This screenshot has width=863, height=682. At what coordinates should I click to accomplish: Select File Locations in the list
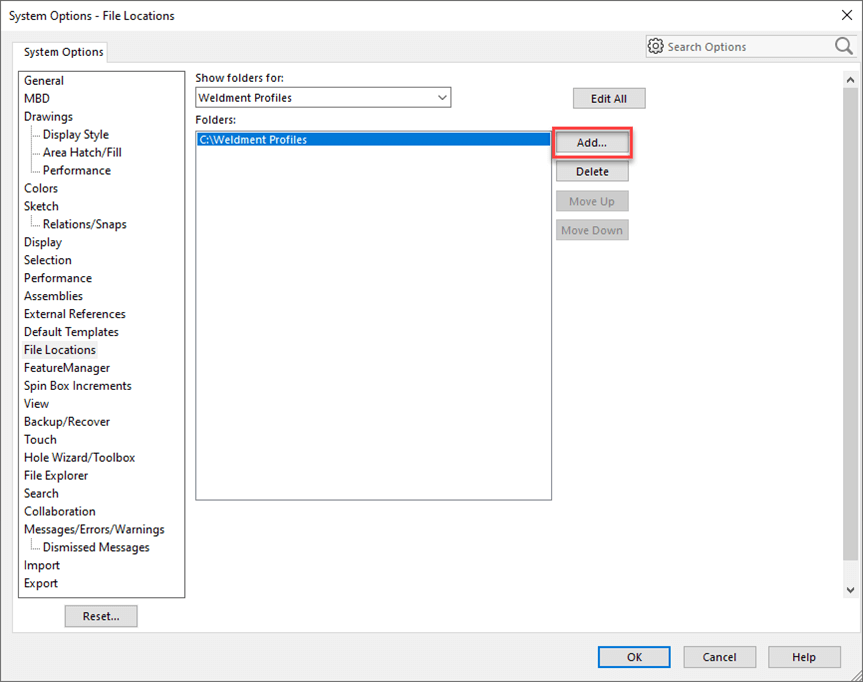[x=60, y=350]
